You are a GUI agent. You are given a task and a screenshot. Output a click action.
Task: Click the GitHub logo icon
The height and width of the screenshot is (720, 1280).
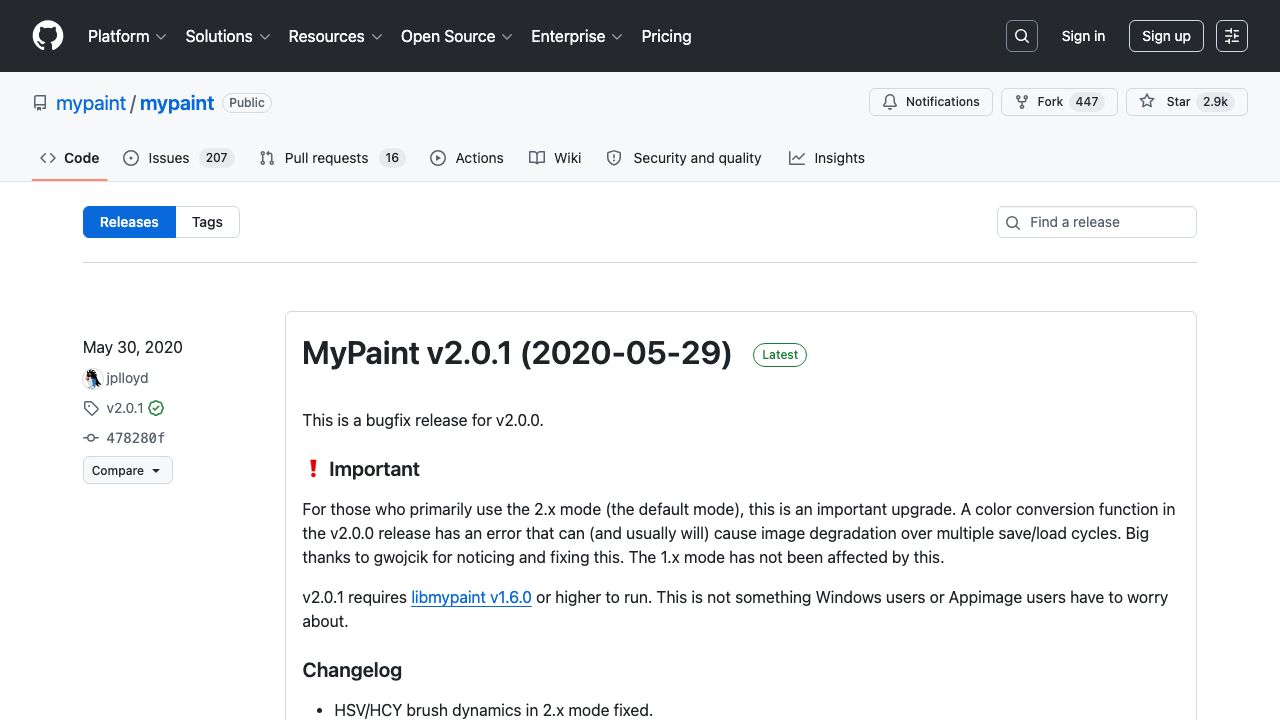48,36
